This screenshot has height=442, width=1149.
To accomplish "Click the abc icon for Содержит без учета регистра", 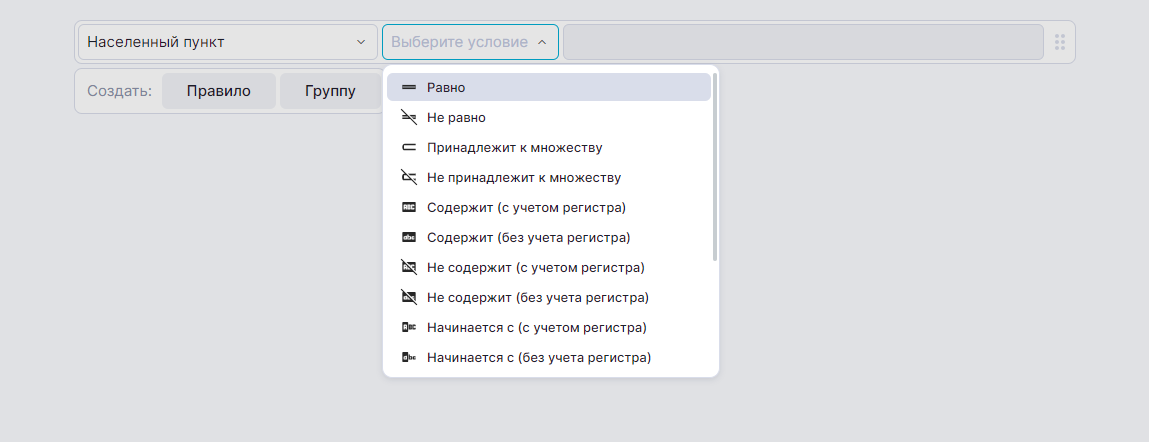I will click(408, 238).
